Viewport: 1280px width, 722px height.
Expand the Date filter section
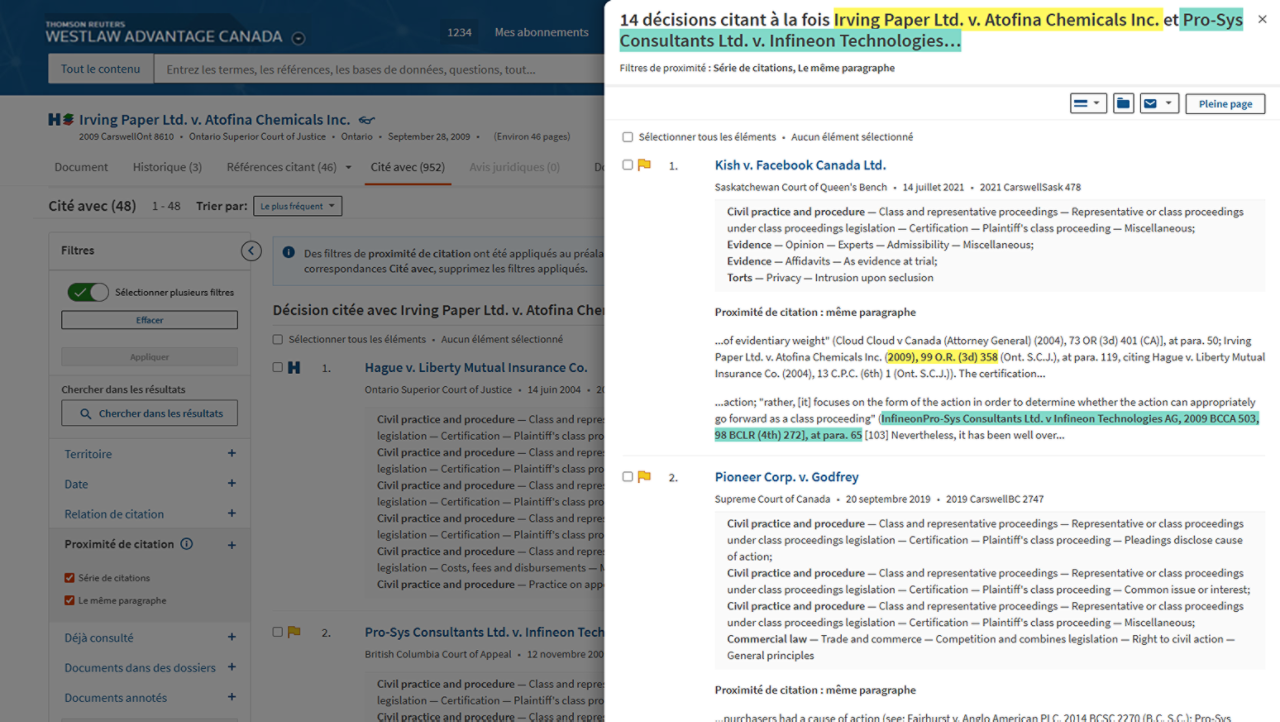pyautogui.click(x=232, y=484)
